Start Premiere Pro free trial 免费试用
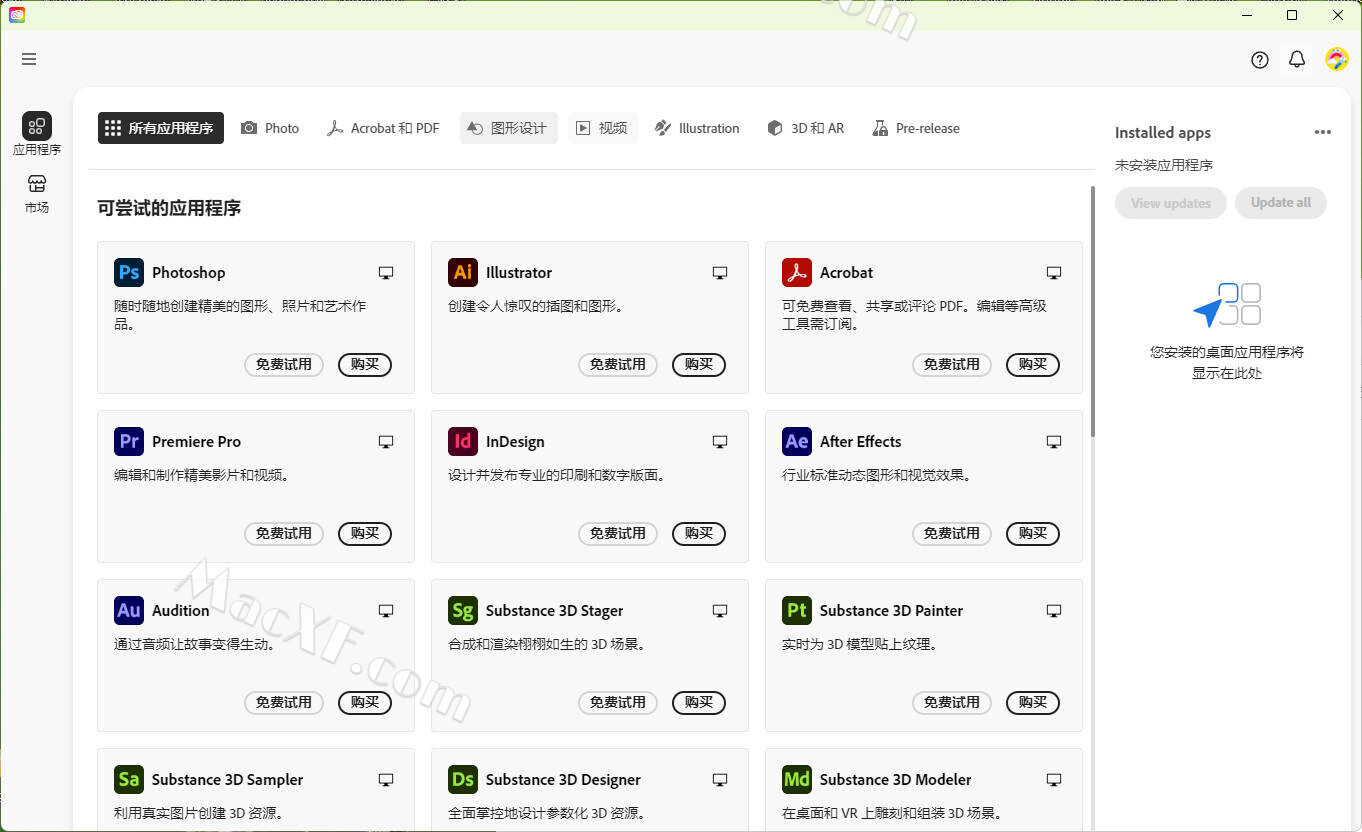This screenshot has width=1362, height=832. point(284,534)
